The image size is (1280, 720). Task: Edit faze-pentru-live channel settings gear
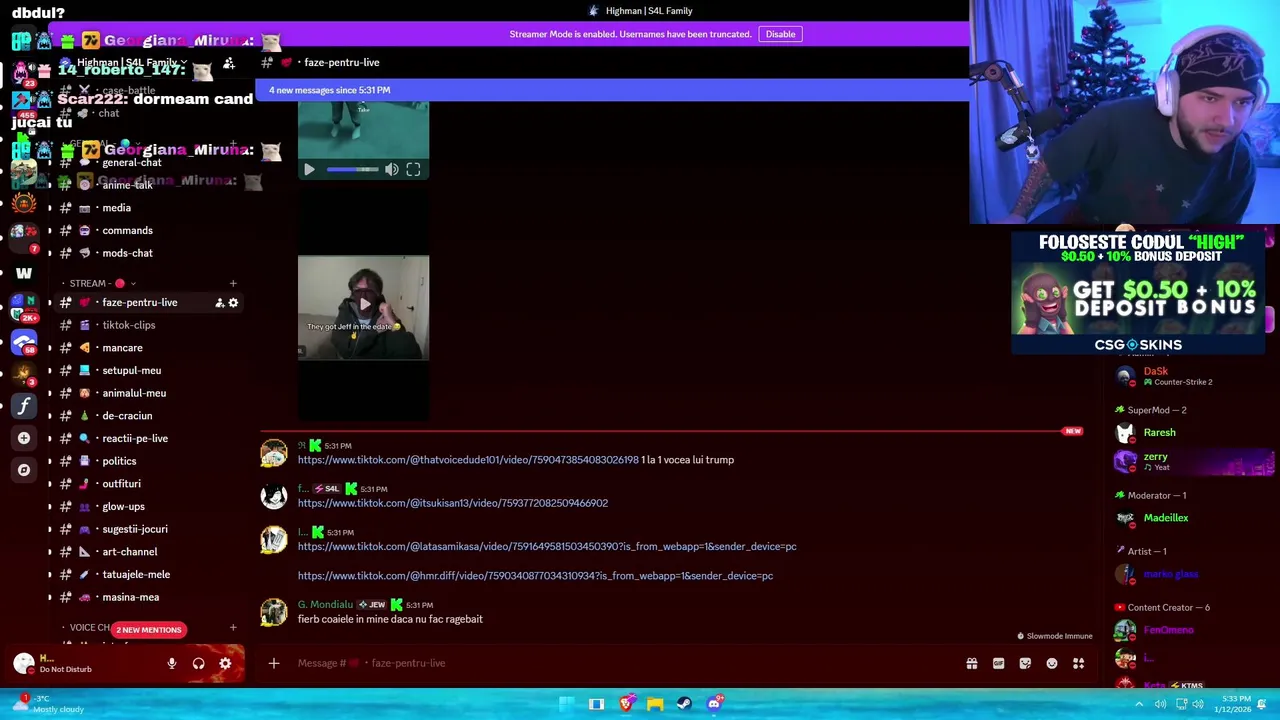click(x=233, y=303)
